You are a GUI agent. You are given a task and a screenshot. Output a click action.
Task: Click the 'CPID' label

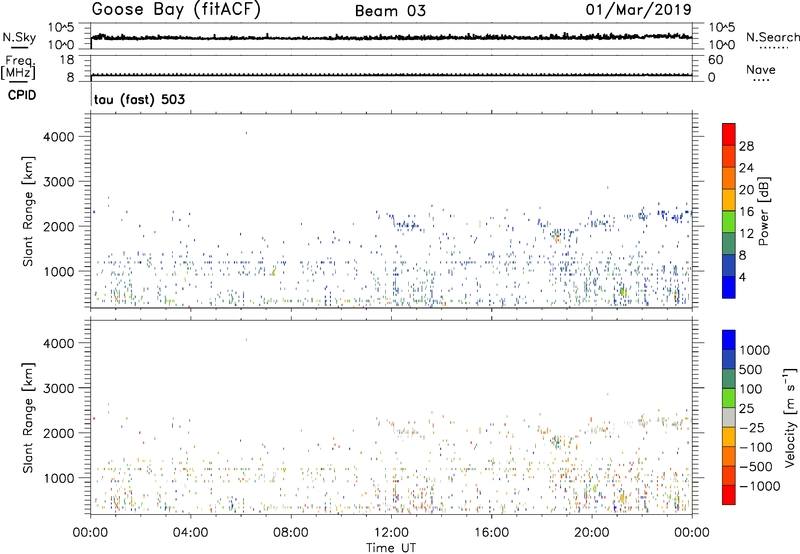pos(22,95)
